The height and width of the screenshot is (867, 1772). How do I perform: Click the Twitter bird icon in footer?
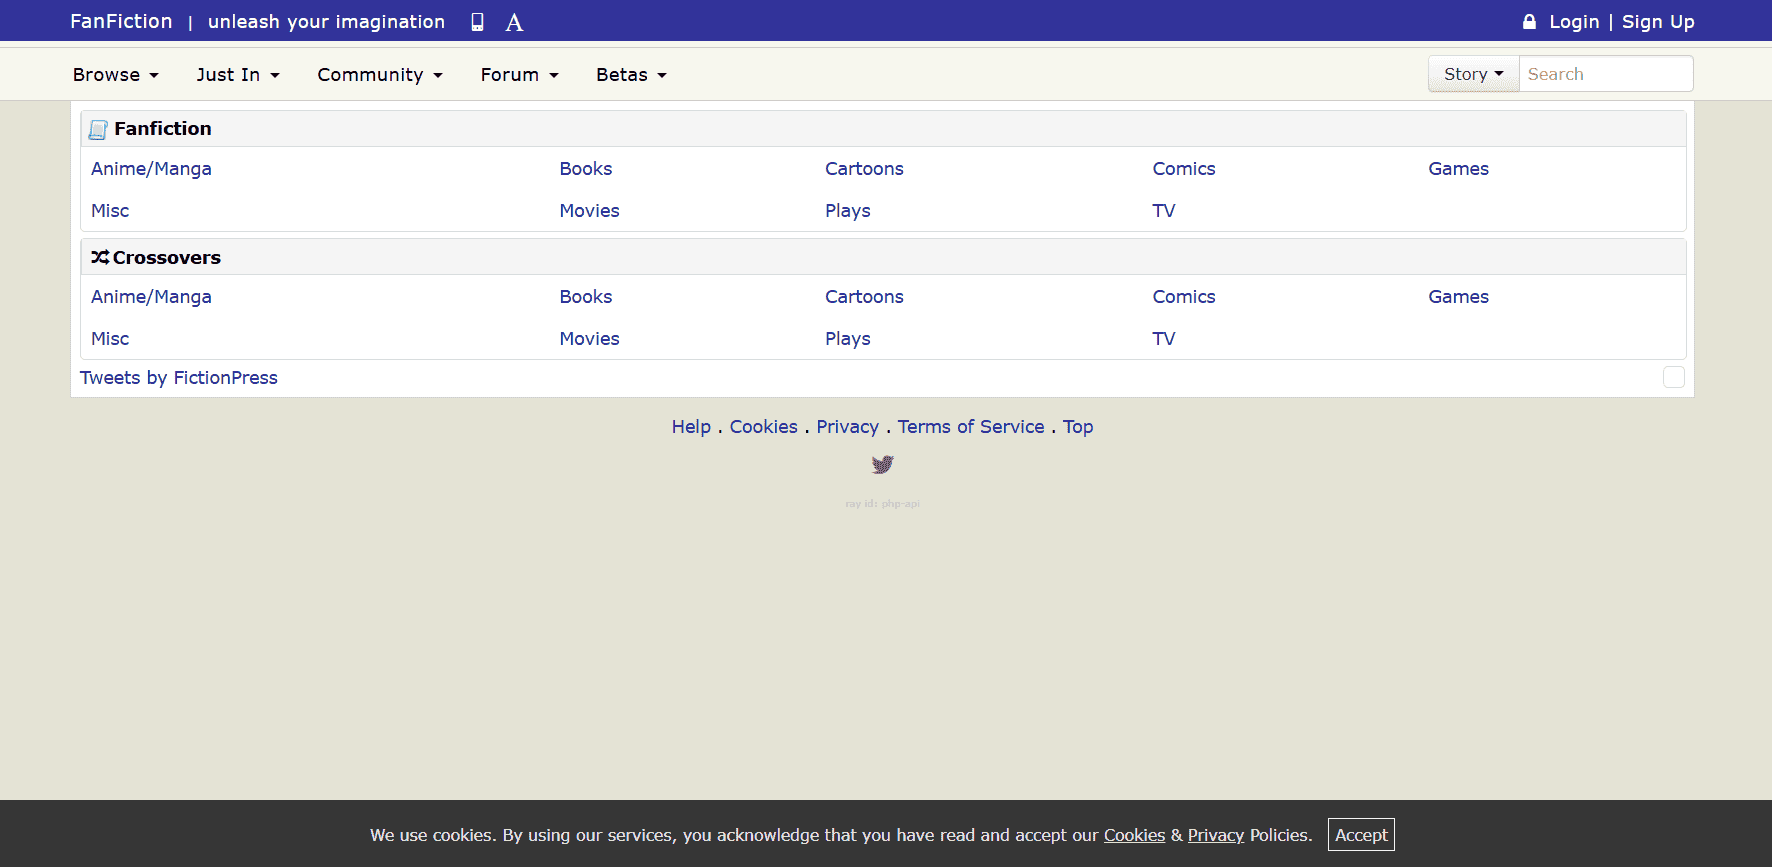click(x=882, y=464)
